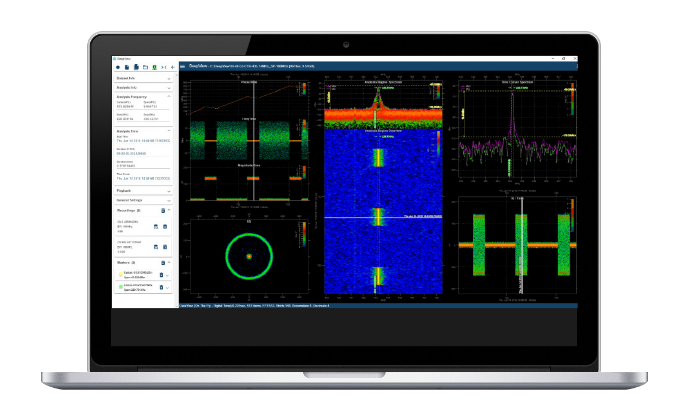Expand the General Settings section
The width and height of the screenshot is (689, 402).
click(169, 200)
